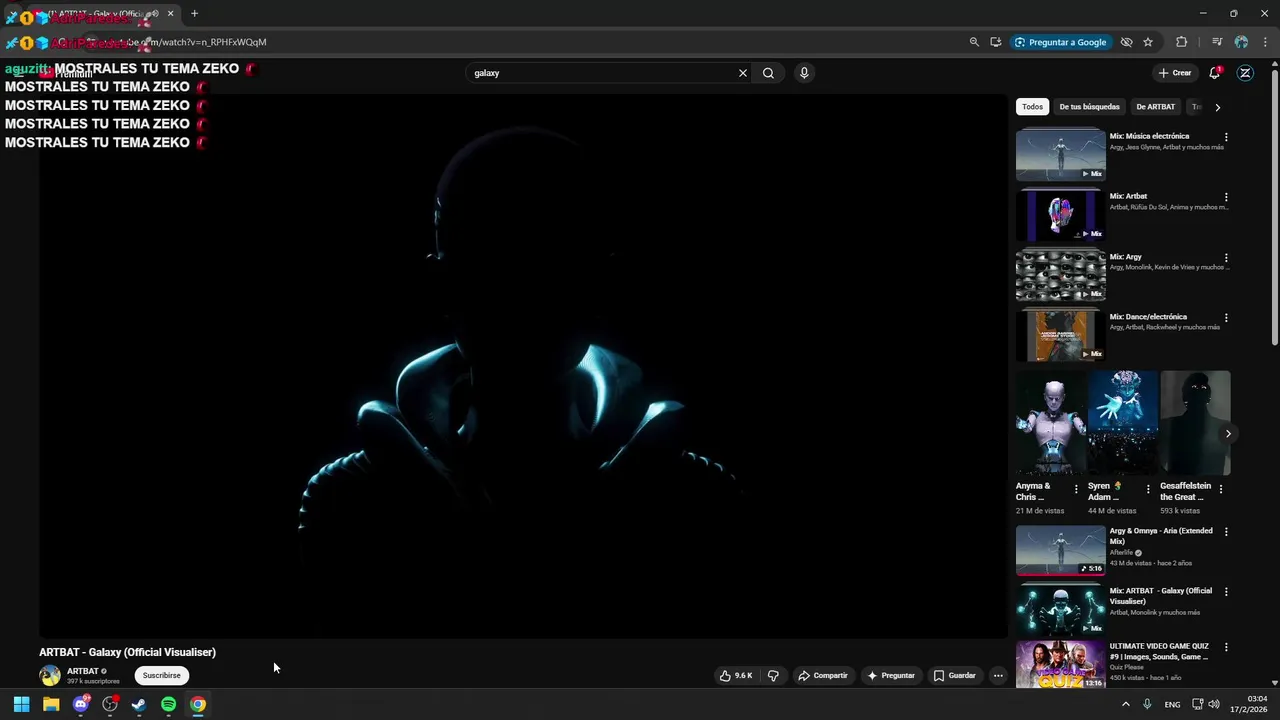The width and height of the screenshot is (1280, 720).
Task: Click Preguntar a Google in address bar
Action: pos(1060,42)
